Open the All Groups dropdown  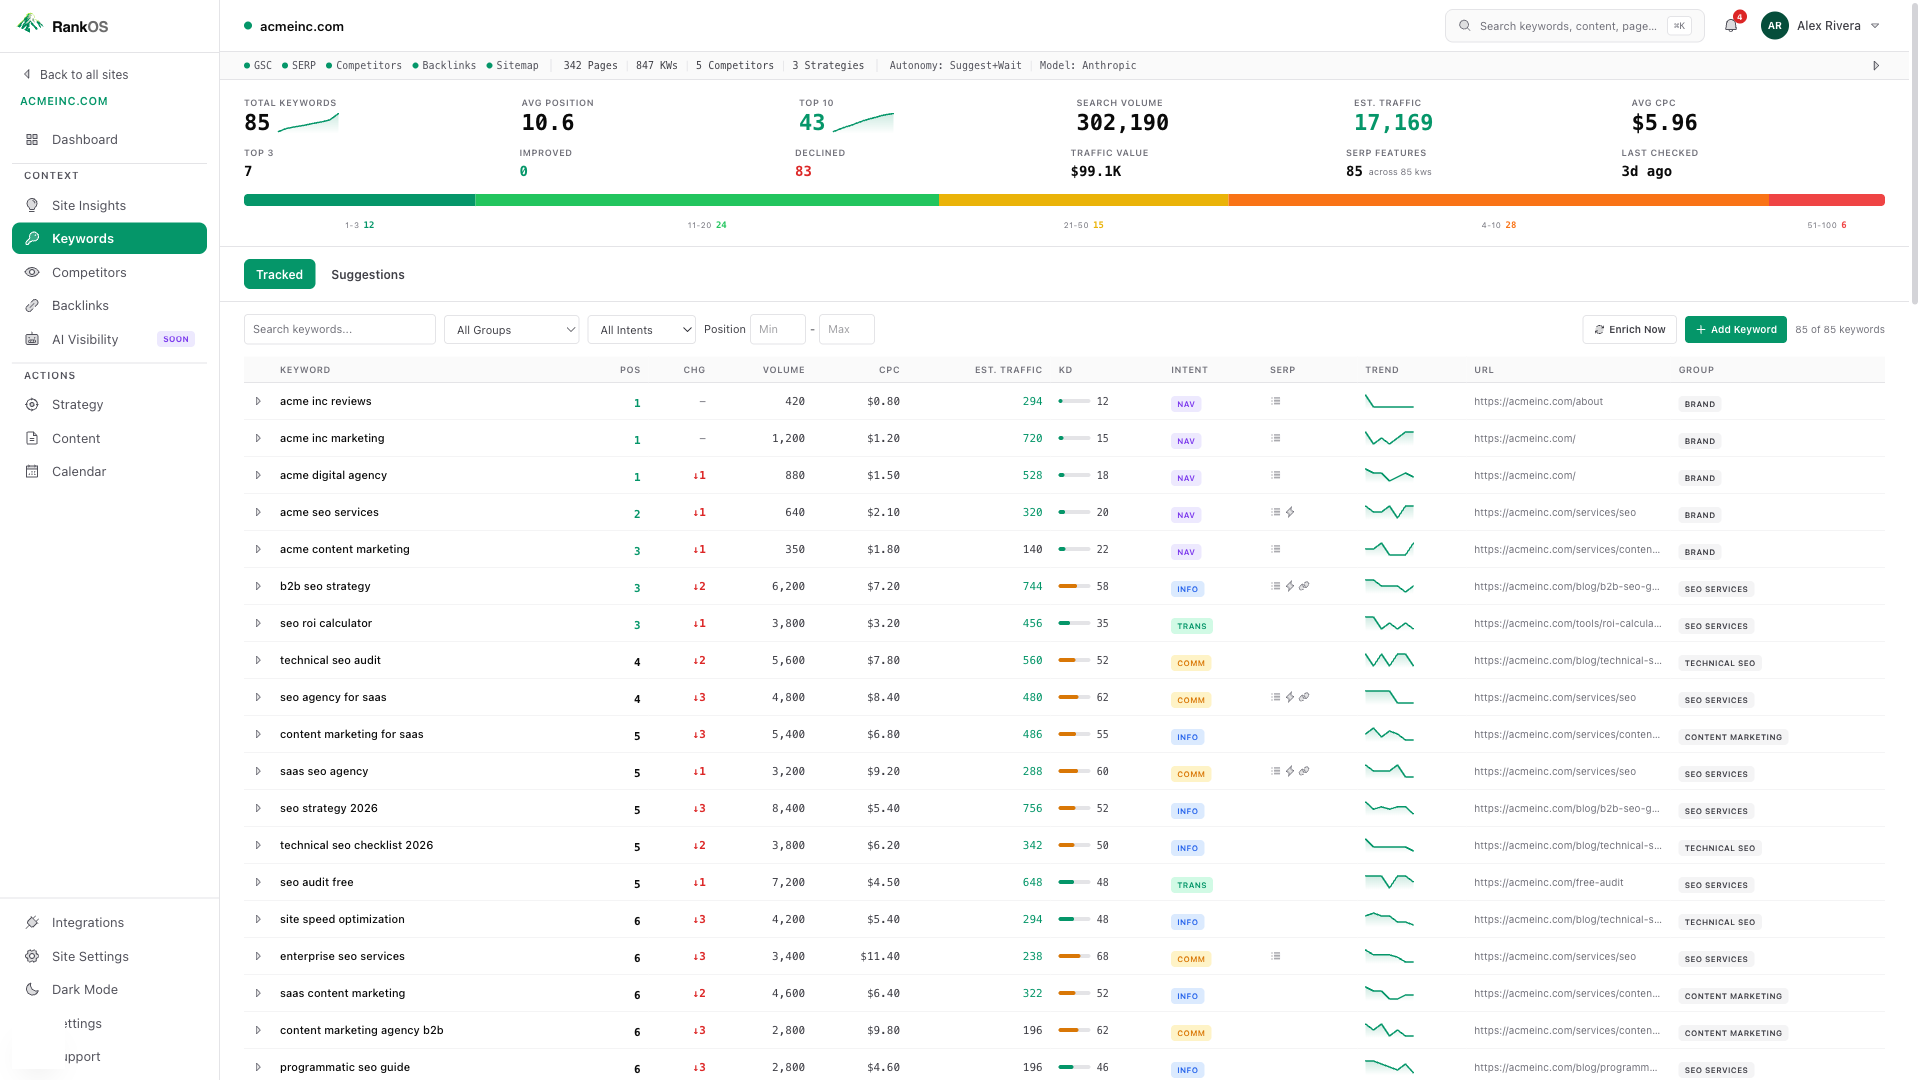click(511, 329)
